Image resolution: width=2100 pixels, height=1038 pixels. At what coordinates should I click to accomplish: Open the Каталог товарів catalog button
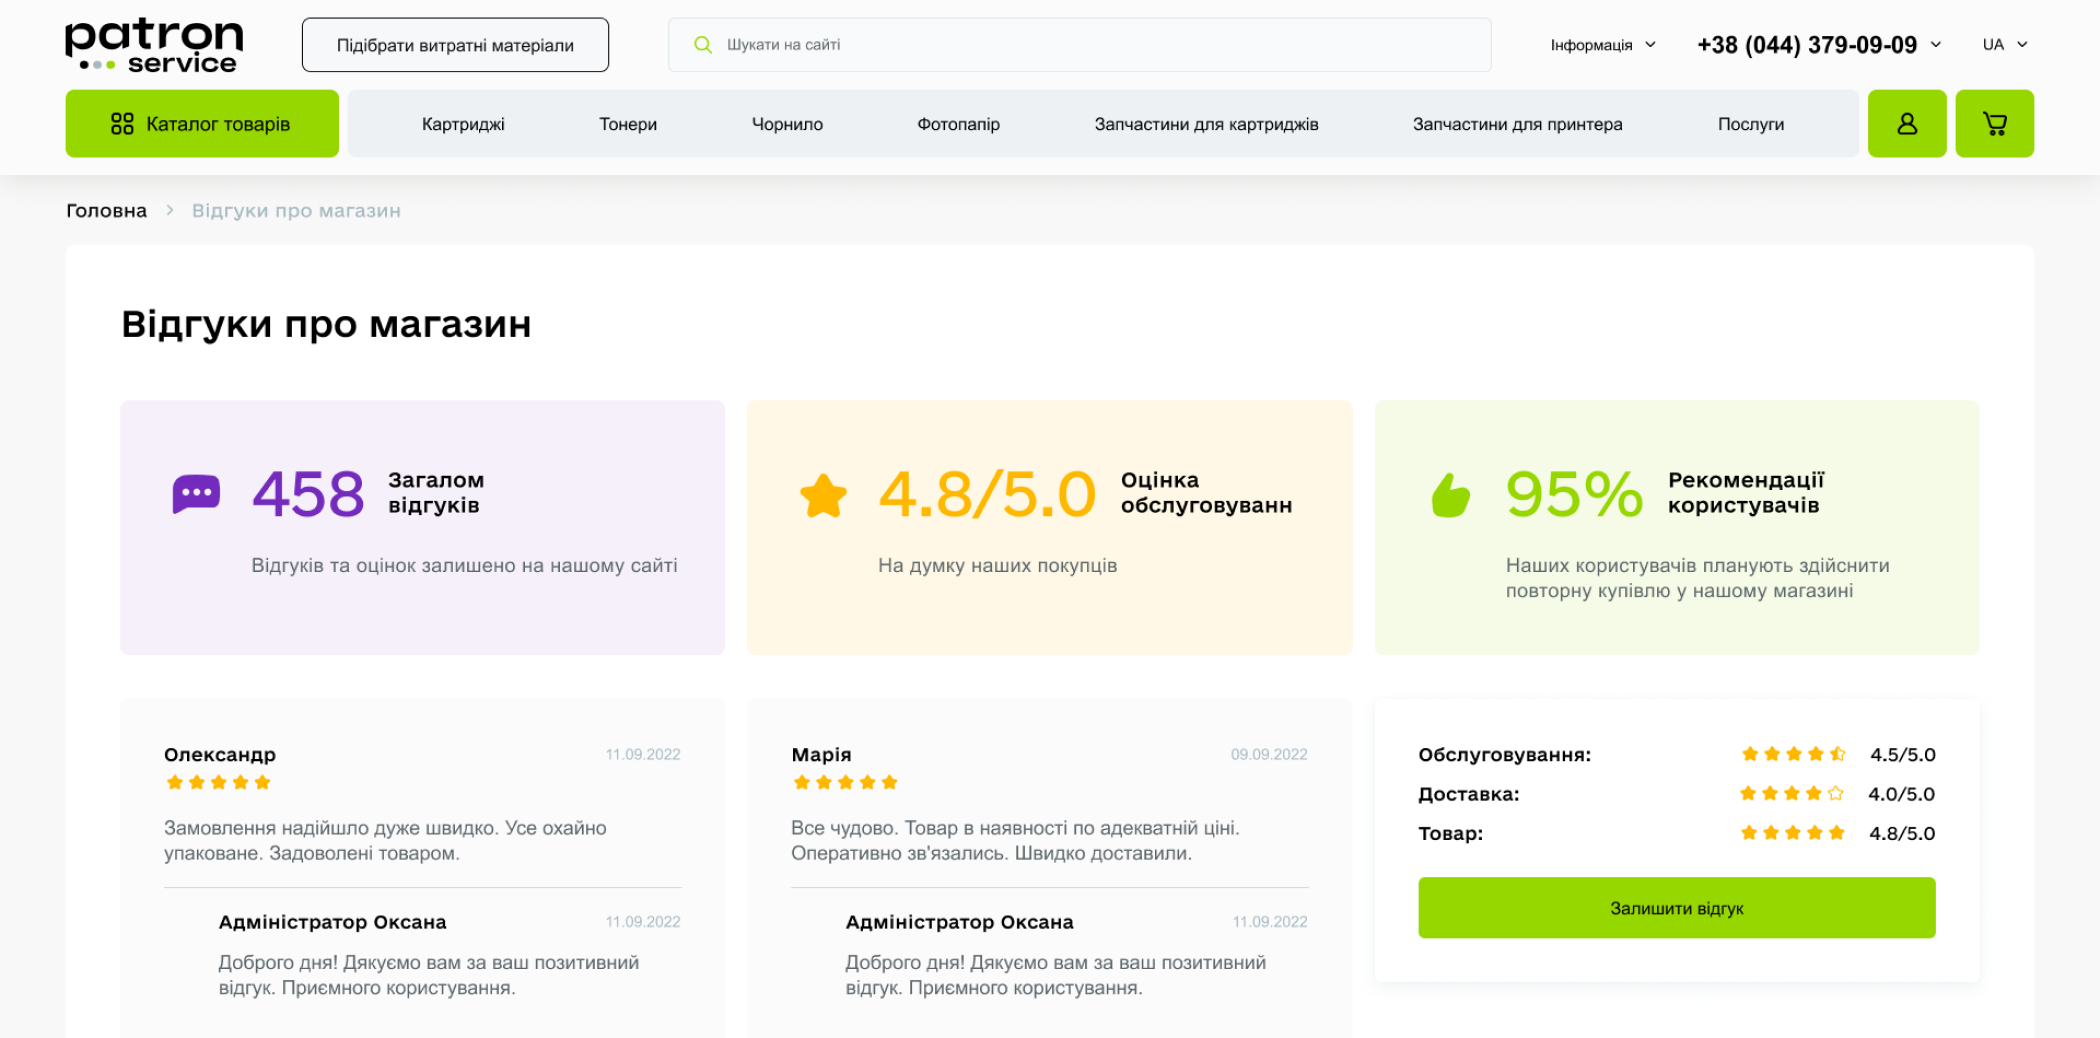(202, 124)
